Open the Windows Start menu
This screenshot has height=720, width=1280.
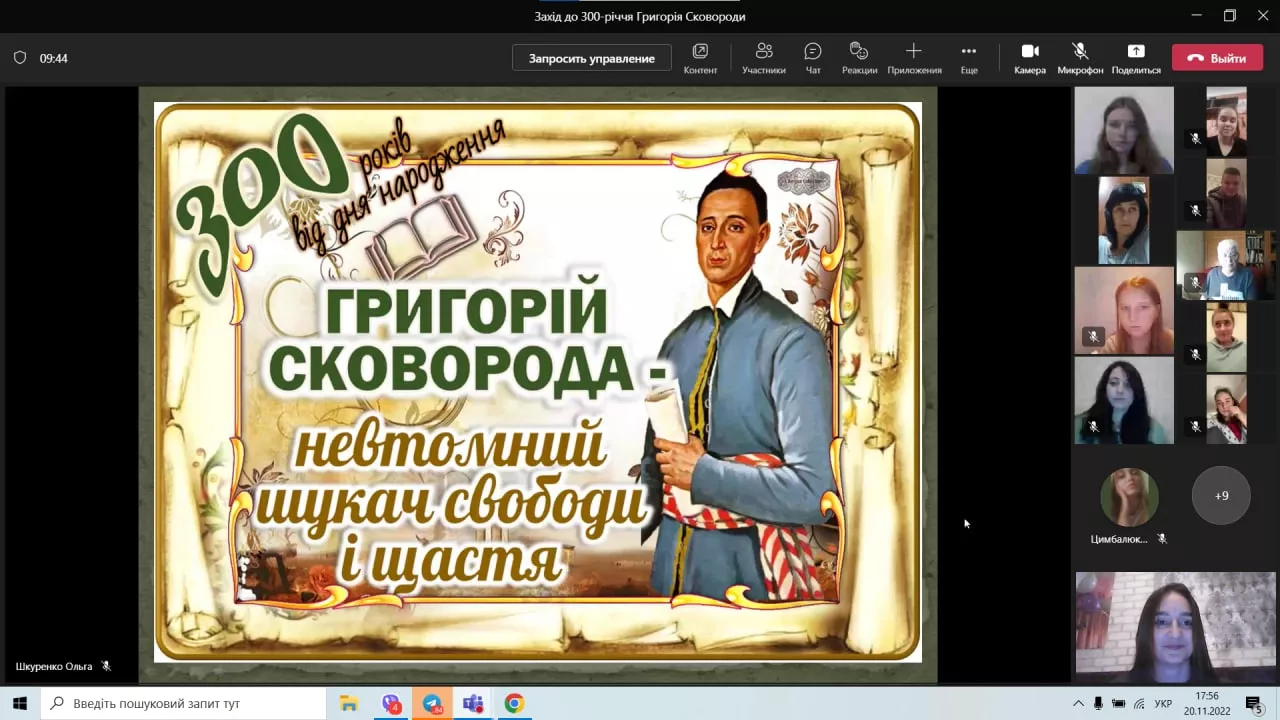tap(19, 703)
